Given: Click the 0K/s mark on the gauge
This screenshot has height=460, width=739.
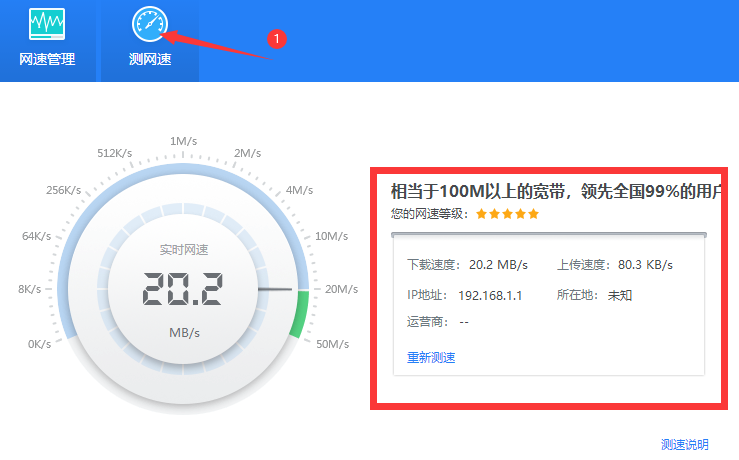Looking at the screenshot, I should (x=39, y=344).
